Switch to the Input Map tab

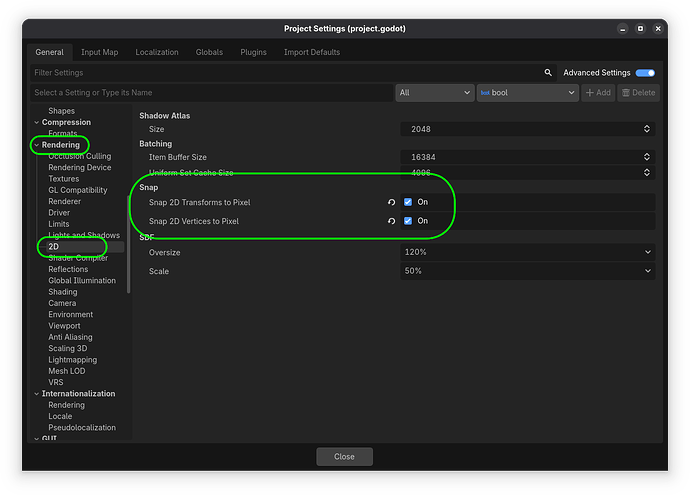(99, 52)
